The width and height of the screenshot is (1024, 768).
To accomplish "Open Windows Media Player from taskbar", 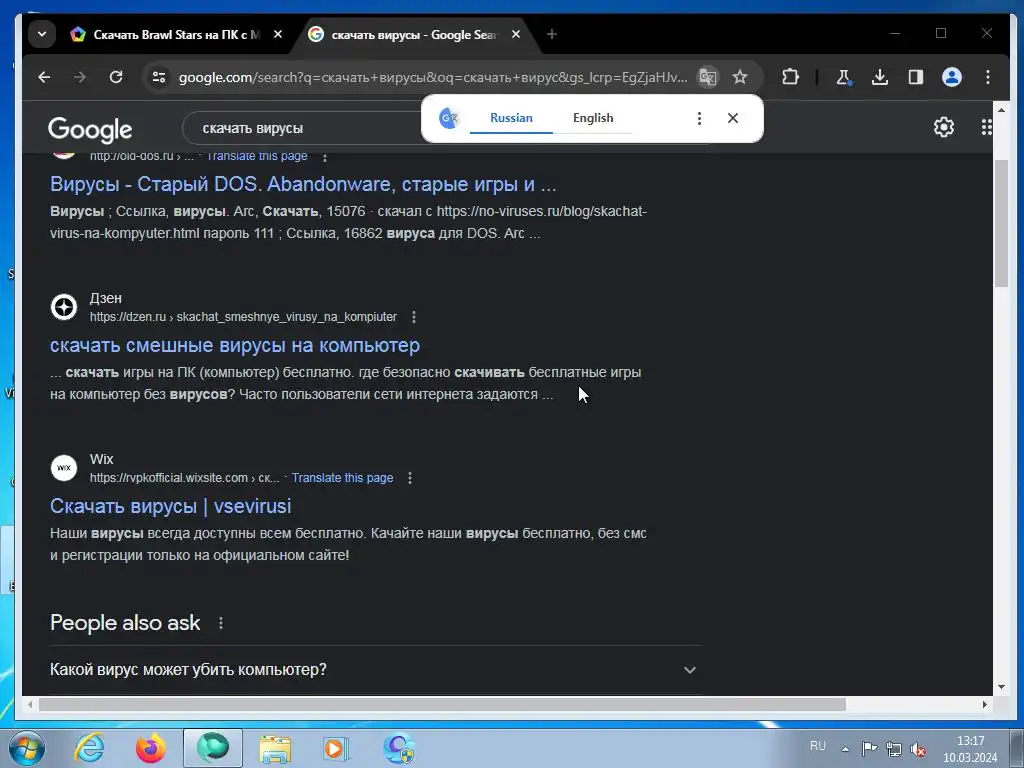I will [x=336, y=748].
